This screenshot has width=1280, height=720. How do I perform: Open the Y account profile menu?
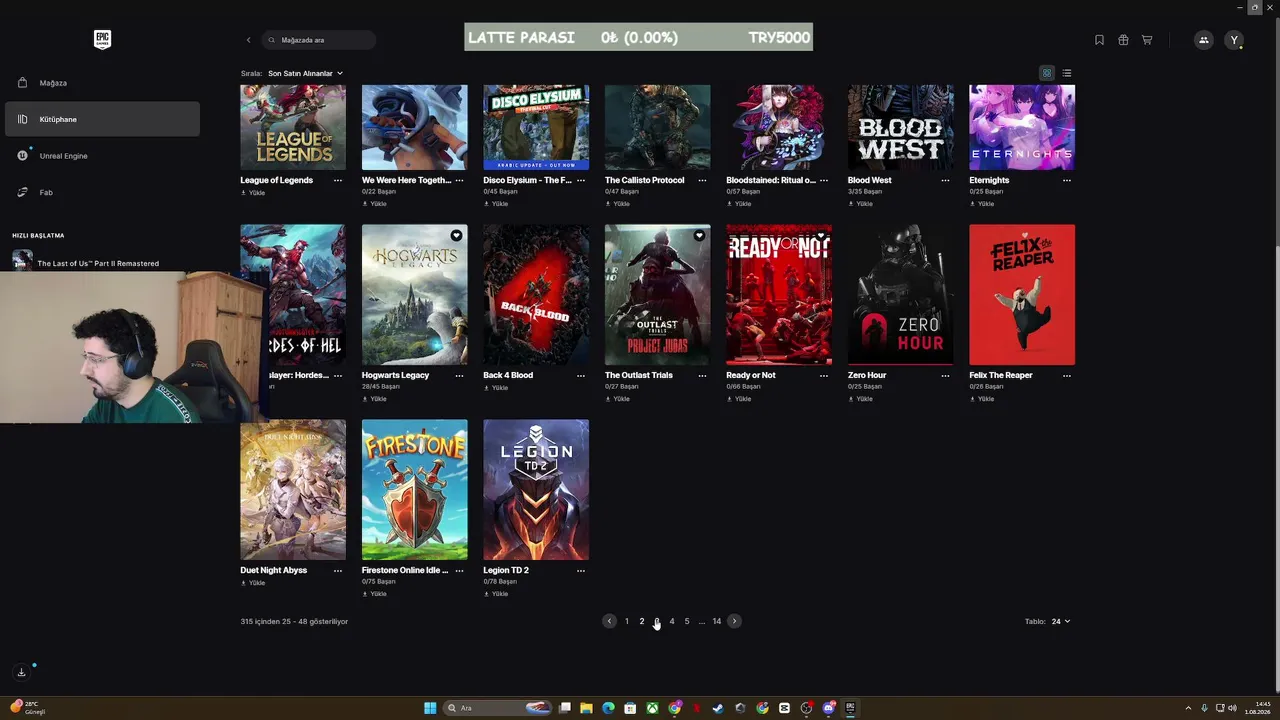coord(1235,40)
